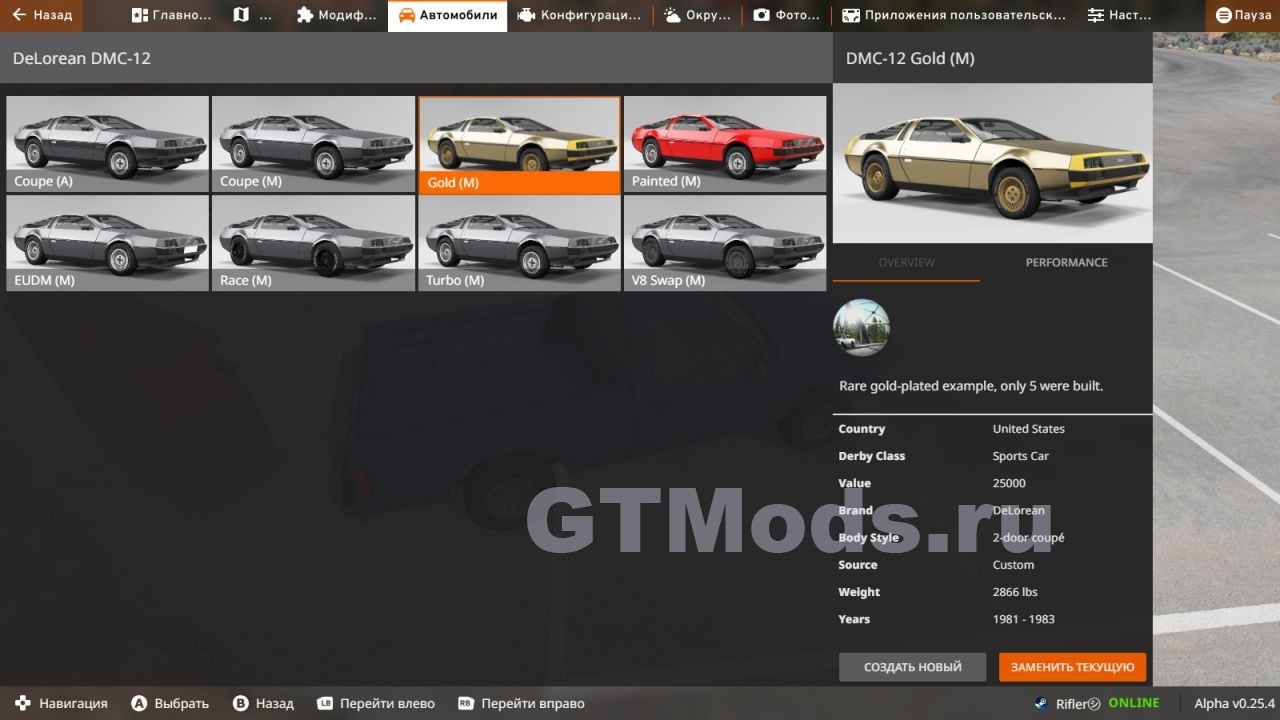This screenshot has height=720, width=1280.
Task: Click the 2-door coupé body style value
Action: (1028, 538)
